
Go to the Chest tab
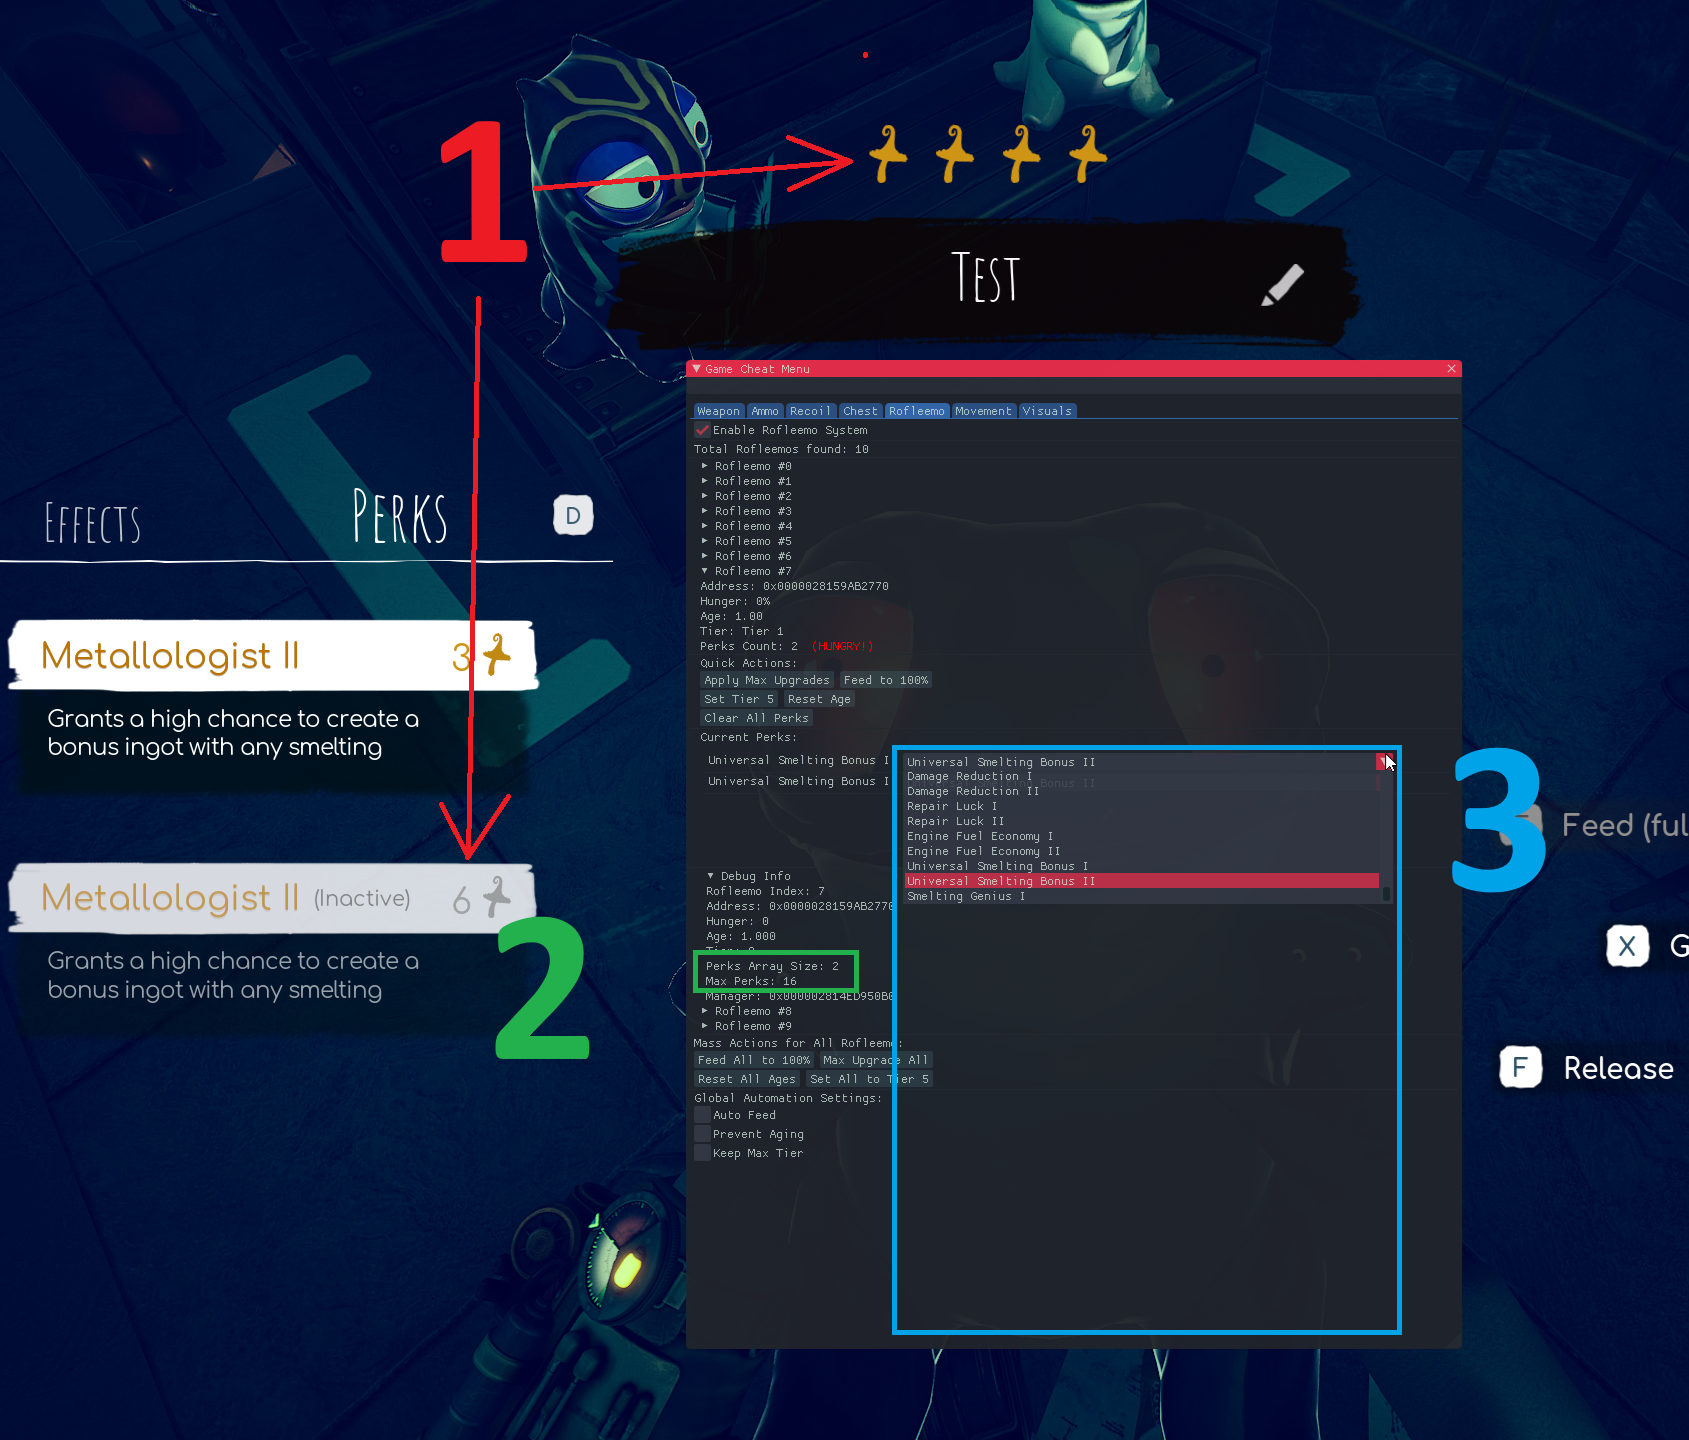pyautogui.click(x=860, y=411)
